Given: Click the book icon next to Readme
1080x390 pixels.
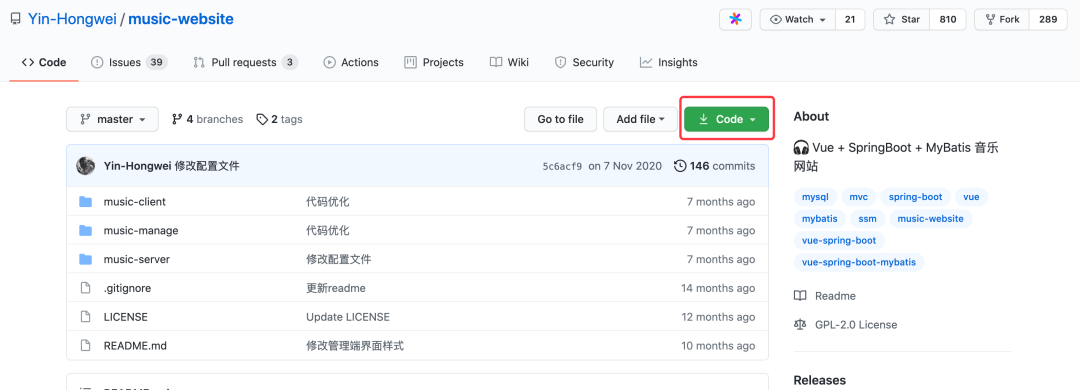Looking at the screenshot, I should 800,296.
